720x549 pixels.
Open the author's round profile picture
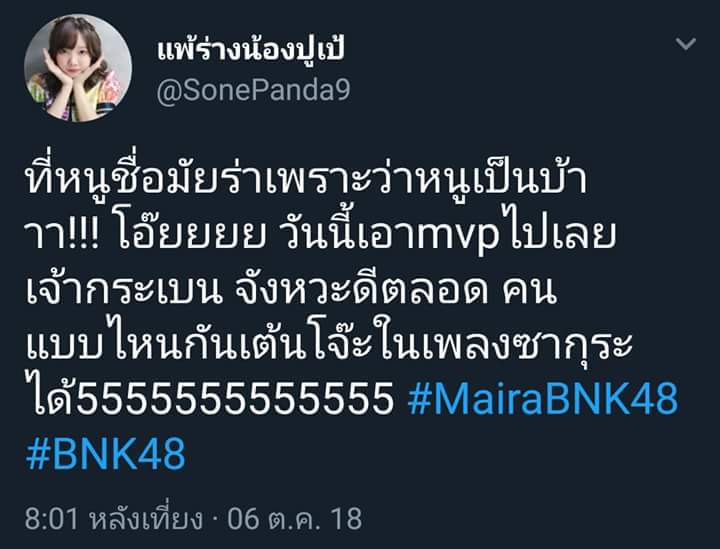78,68
